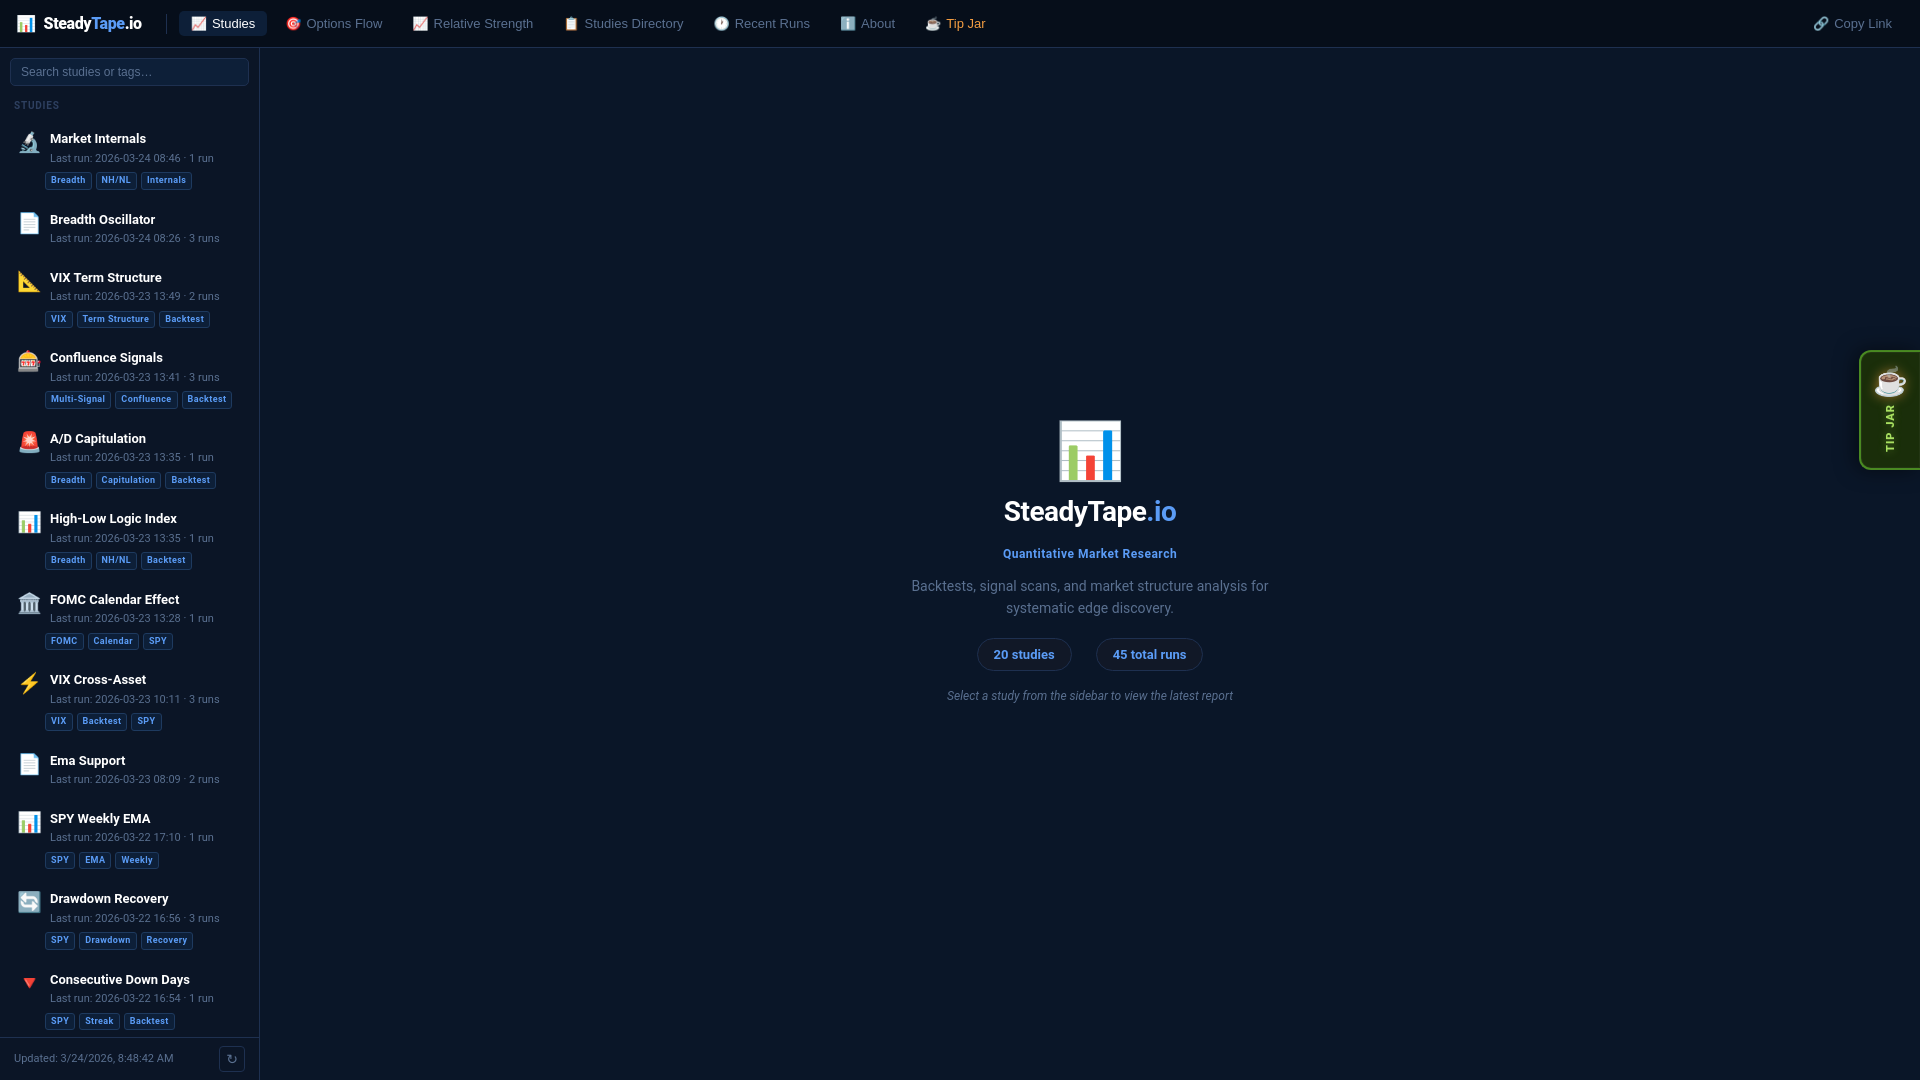1920x1080 pixels.
Task: Select the Confluence Signals study title
Action: (x=106, y=358)
